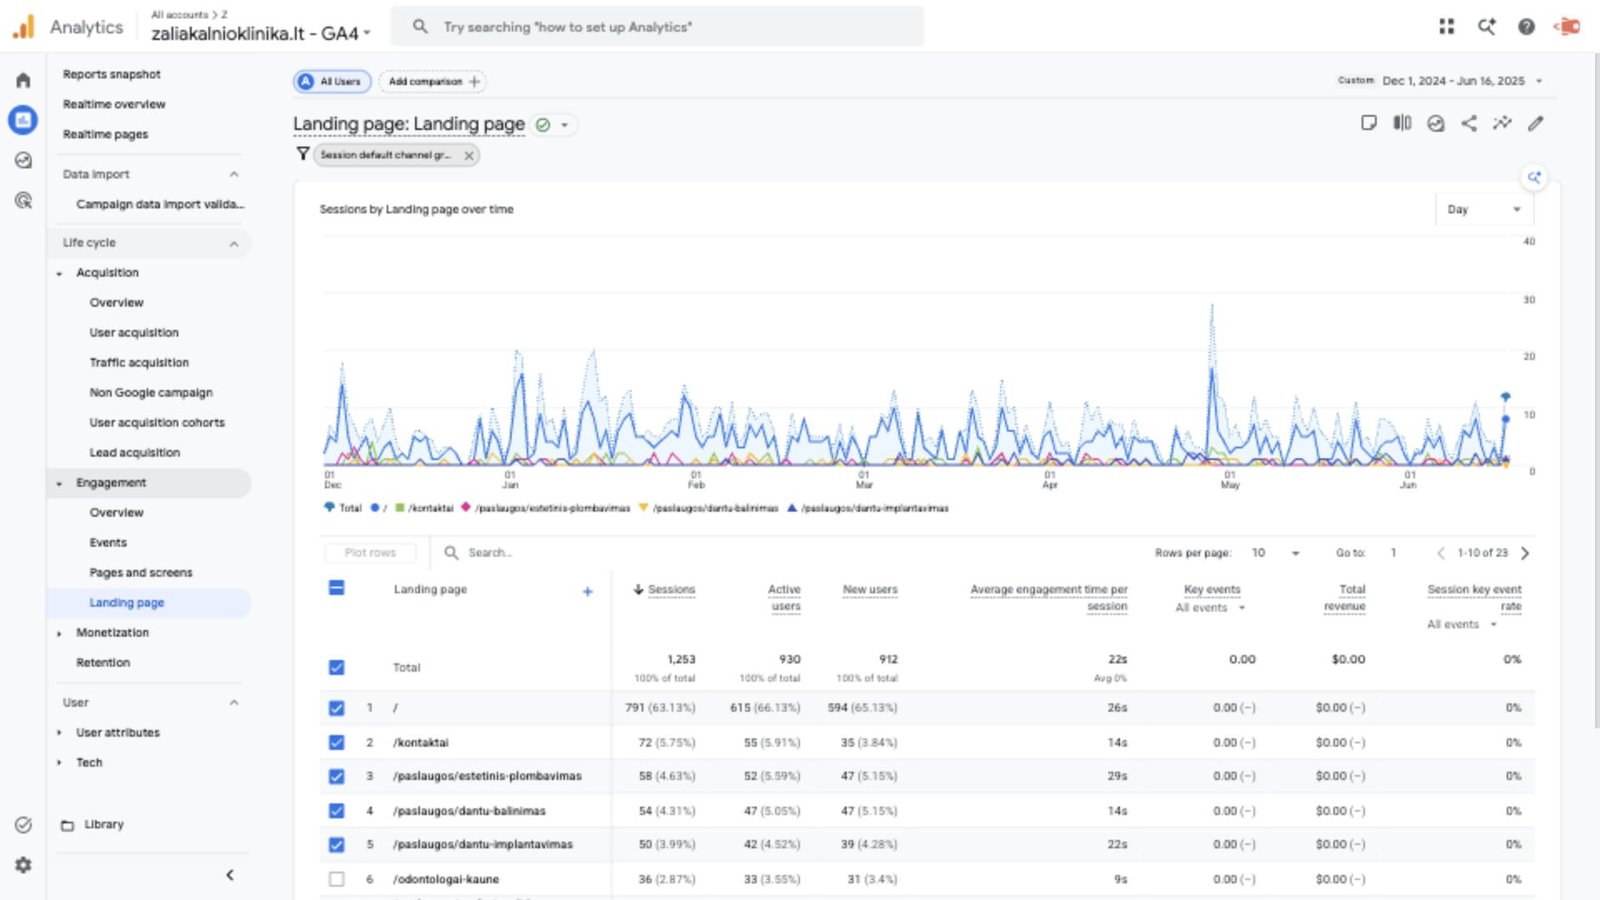
Task: Check the /odontologai-kaune row checkbox
Action: coord(337,880)
